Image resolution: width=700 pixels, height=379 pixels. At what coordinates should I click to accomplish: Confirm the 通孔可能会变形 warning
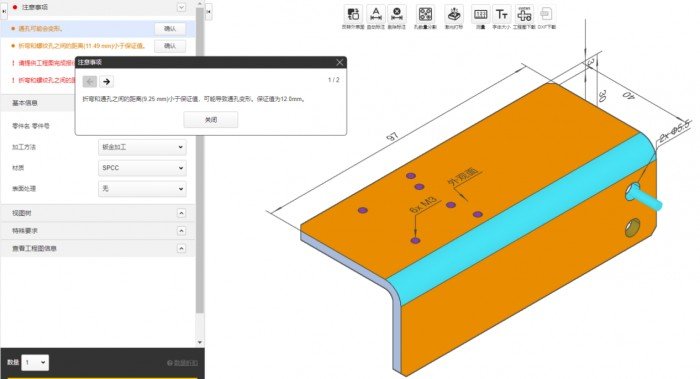pos(170,29)
